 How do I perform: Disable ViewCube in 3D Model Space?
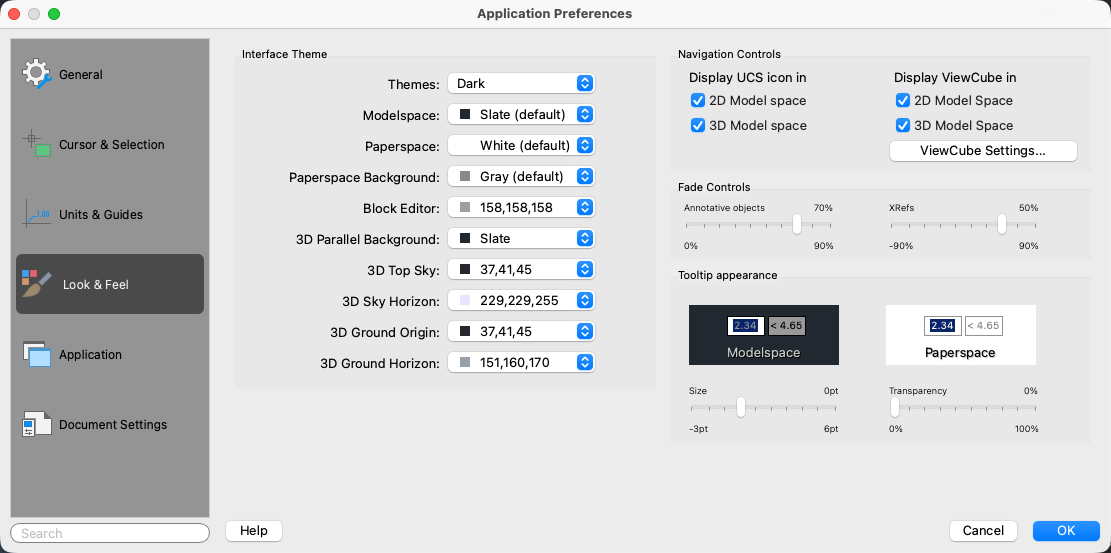click(903, 126)
